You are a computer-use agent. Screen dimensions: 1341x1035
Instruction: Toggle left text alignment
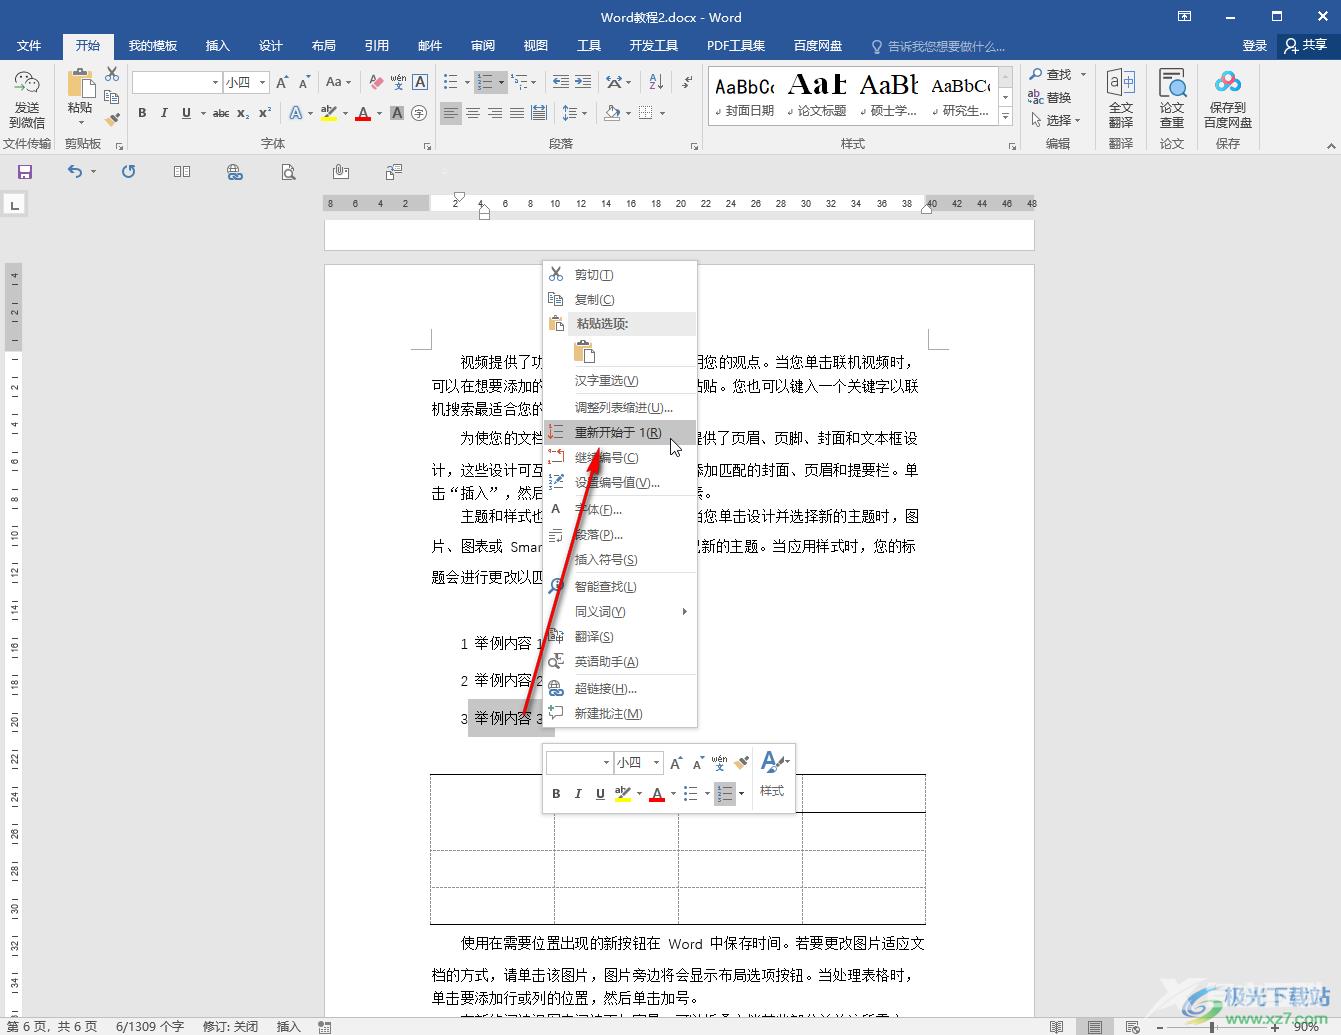tap(451, 113)
